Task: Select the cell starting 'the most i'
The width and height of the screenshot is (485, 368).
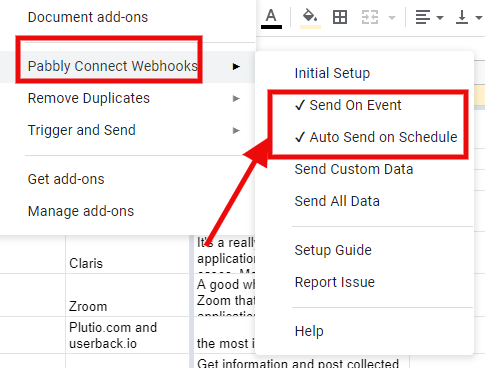Action: [224, 335]
